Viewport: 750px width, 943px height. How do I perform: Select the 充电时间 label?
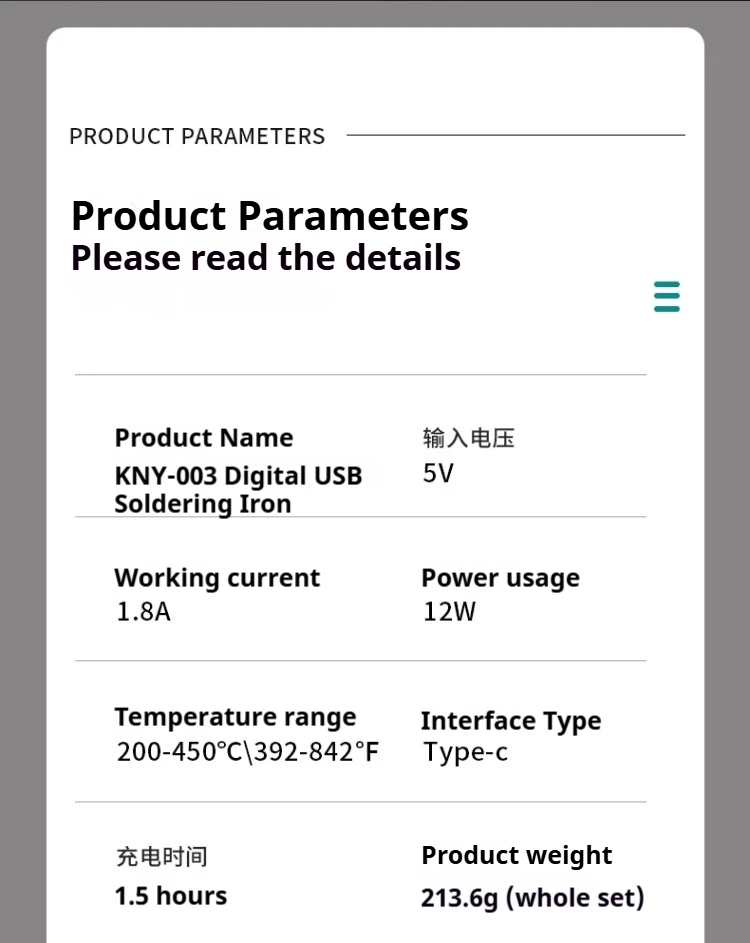pos(162,856)
